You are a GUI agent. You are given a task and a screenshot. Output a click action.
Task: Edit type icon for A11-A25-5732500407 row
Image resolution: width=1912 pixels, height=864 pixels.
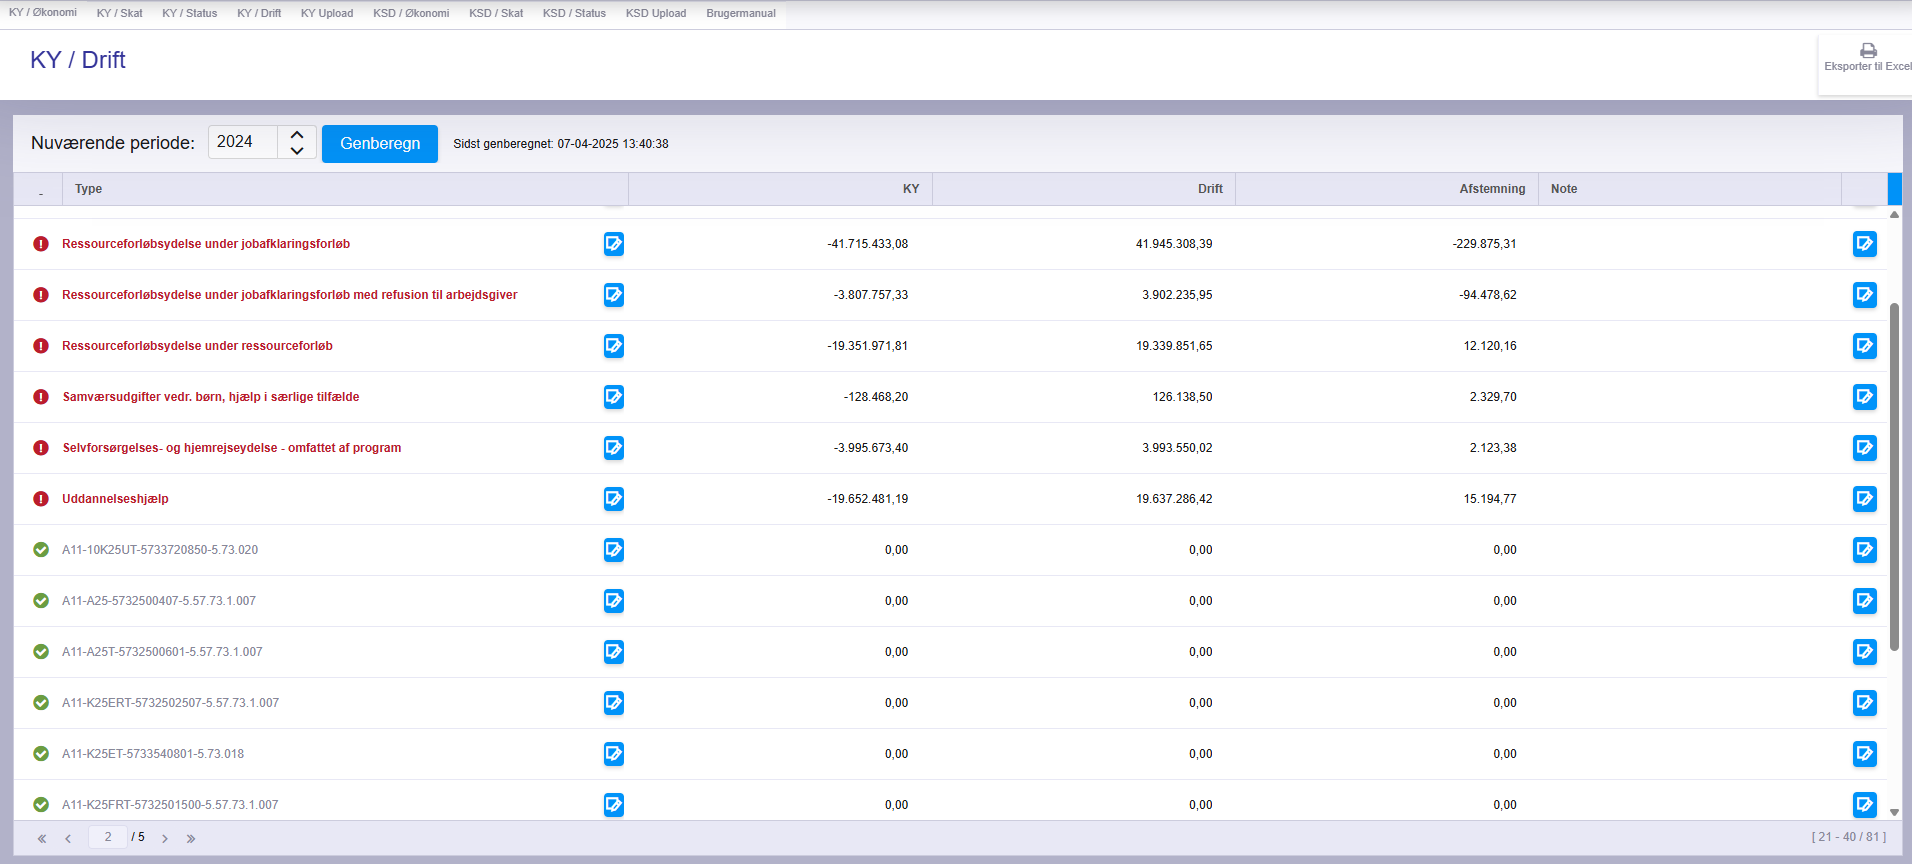[614, 601]
